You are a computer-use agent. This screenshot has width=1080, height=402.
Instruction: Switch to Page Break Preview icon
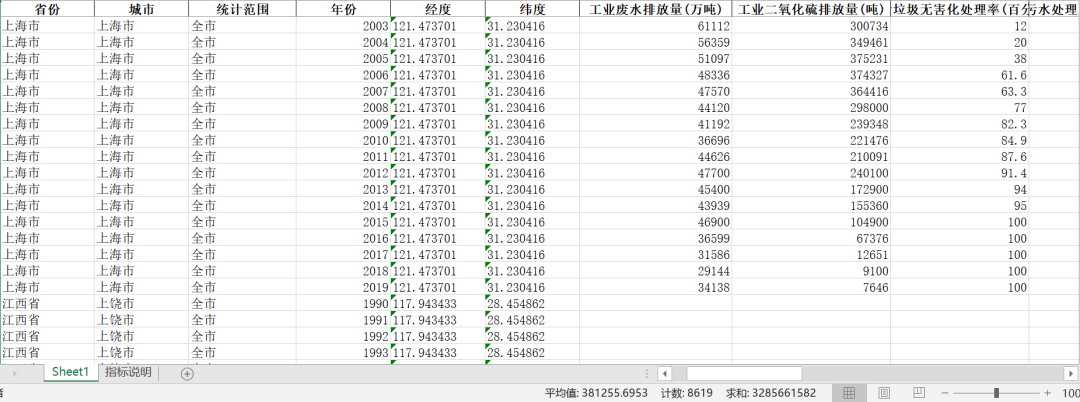[918, 393]
